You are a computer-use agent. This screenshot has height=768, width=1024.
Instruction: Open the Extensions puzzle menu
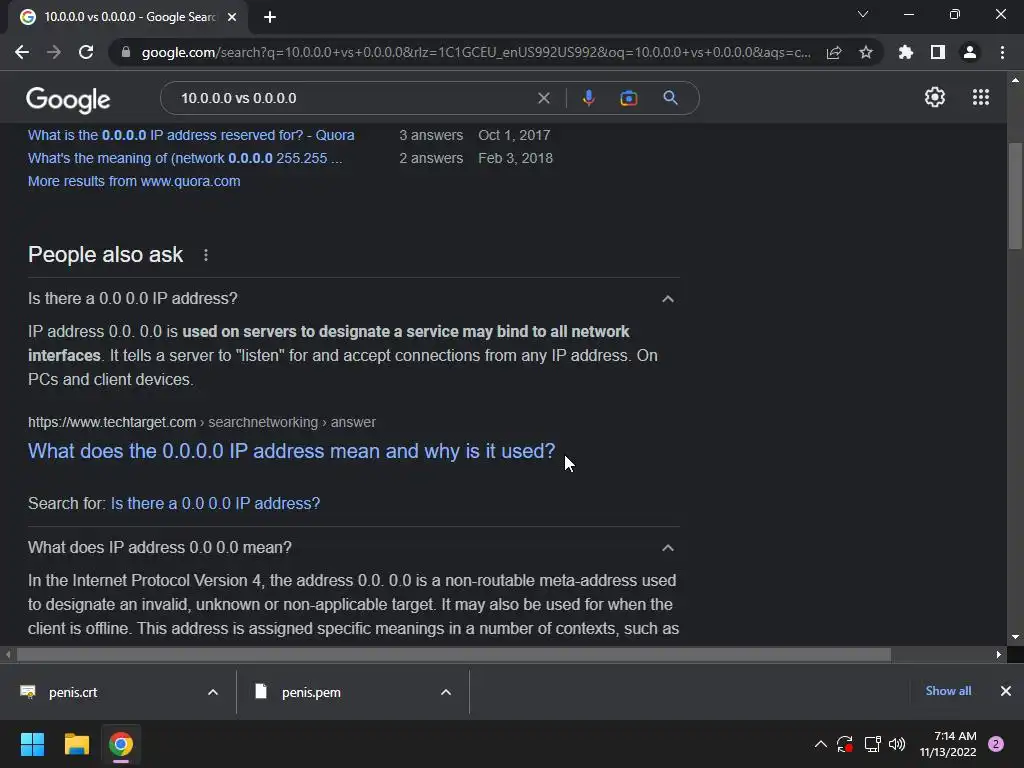[x=906, y=52]
